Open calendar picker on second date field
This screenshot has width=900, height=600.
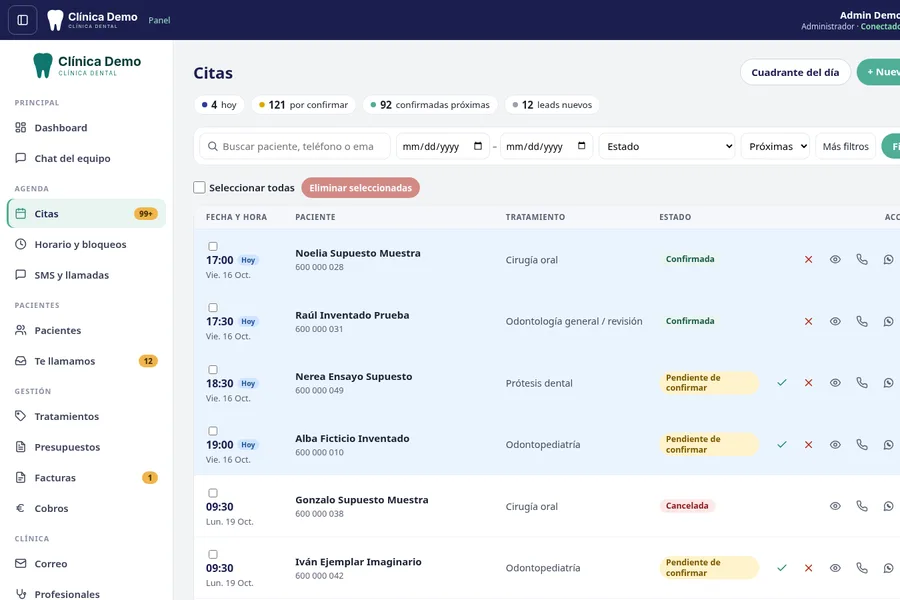point(581,146)
